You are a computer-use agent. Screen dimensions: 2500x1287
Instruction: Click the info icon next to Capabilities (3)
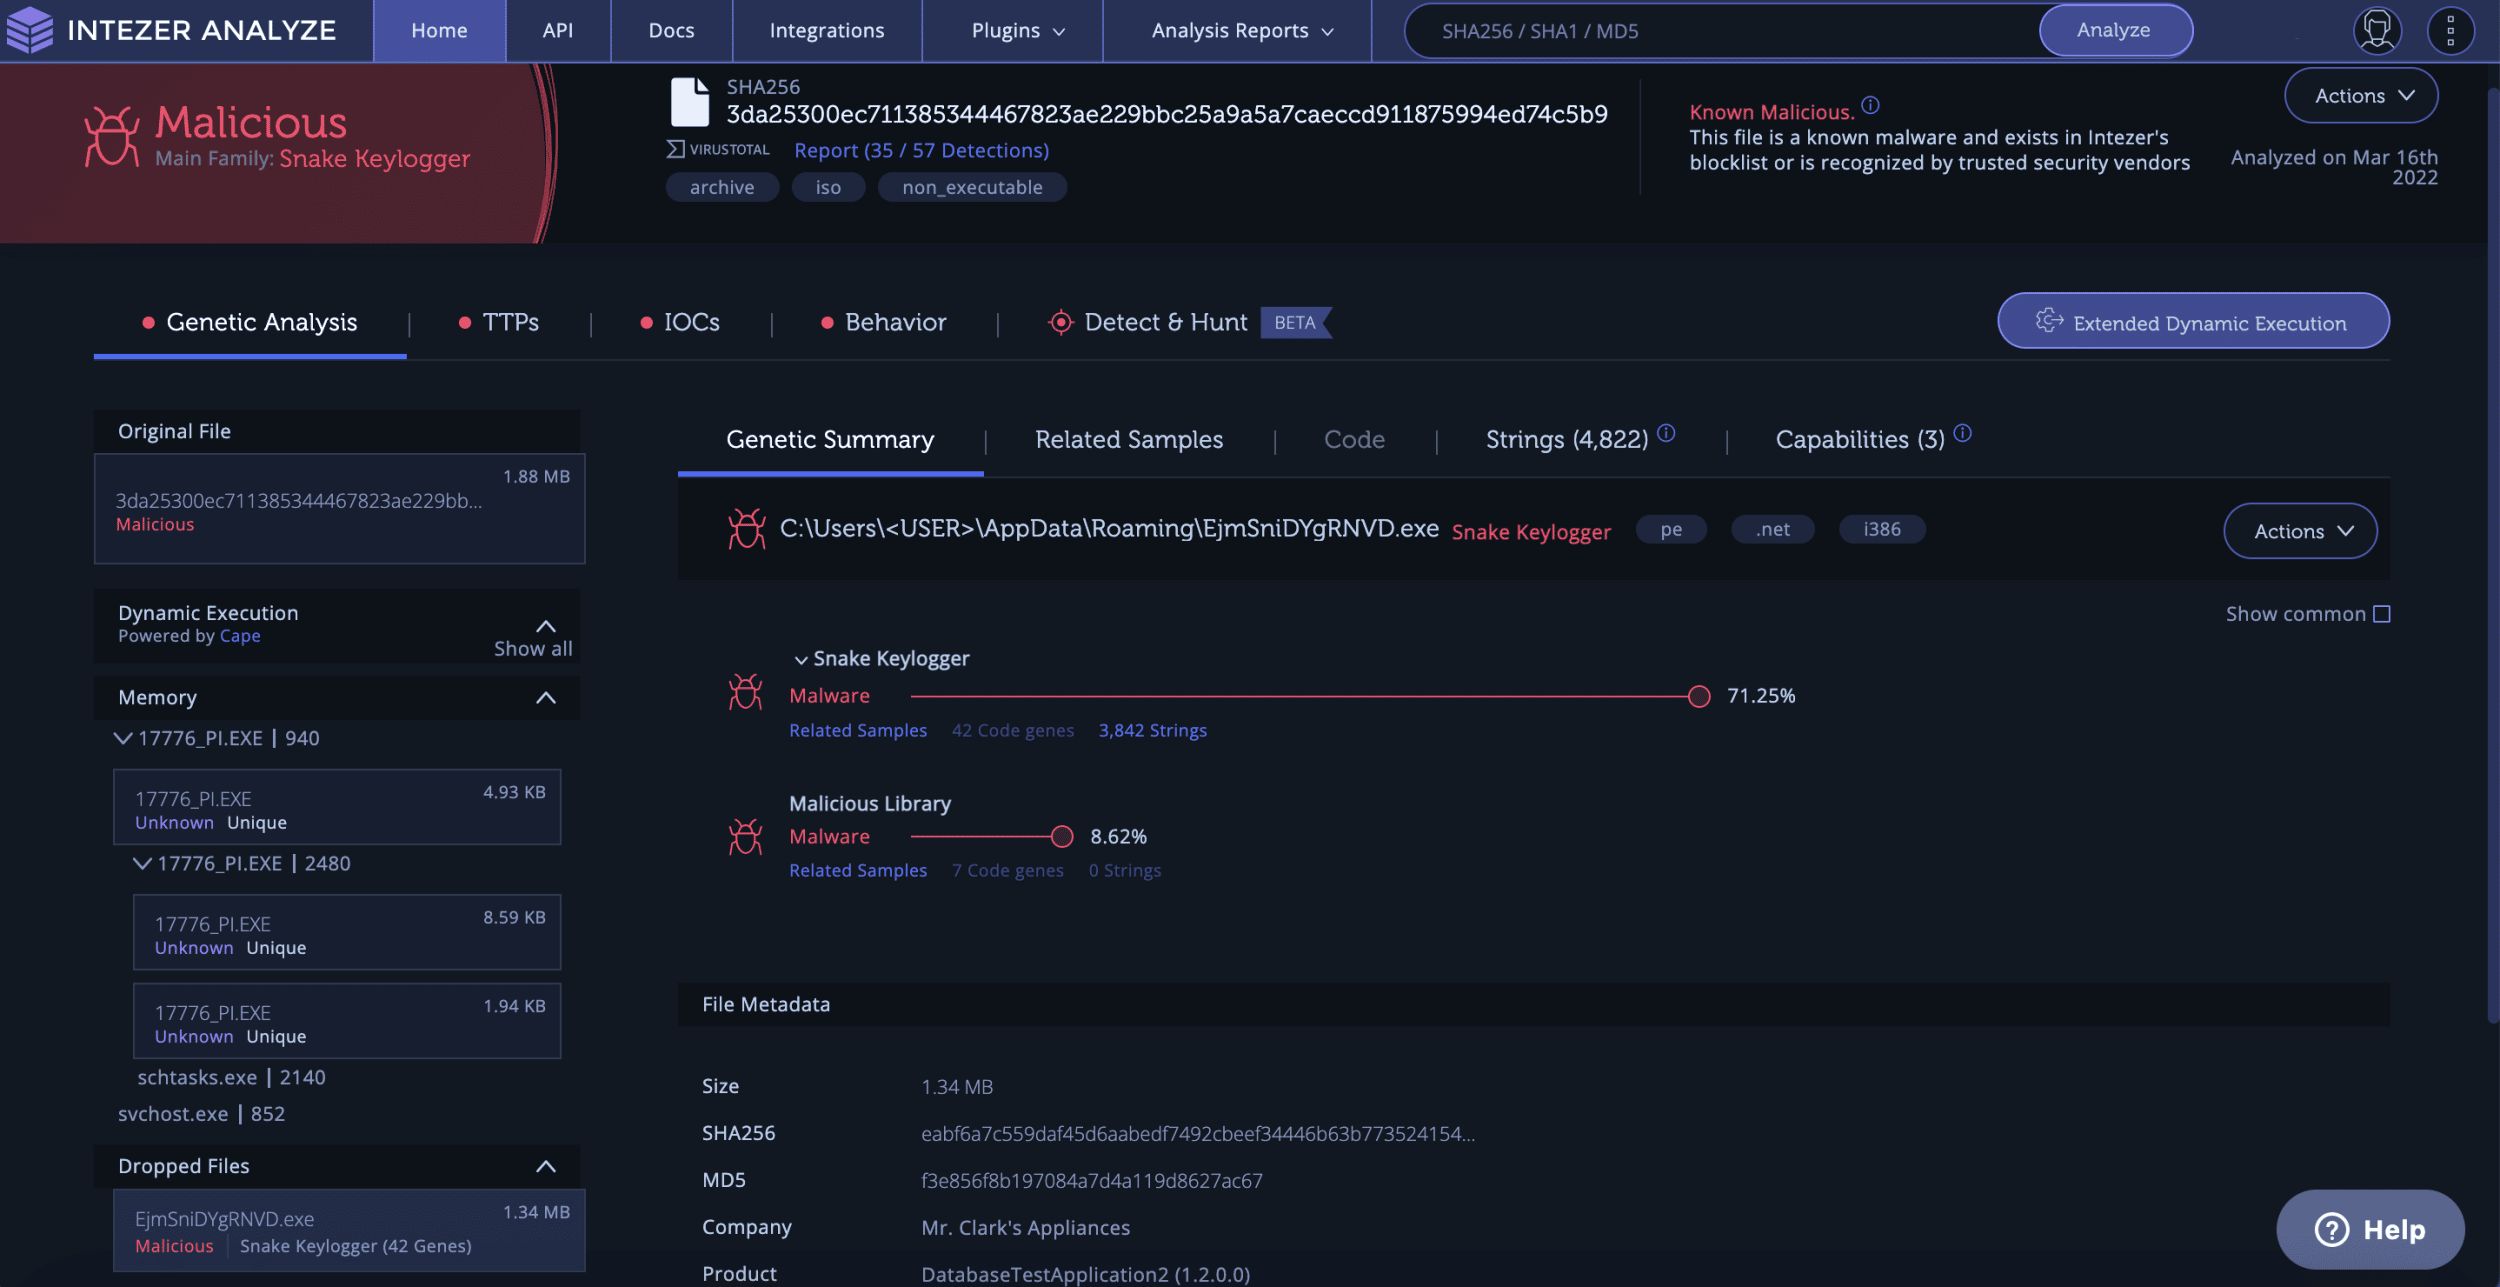[1963, 433]
